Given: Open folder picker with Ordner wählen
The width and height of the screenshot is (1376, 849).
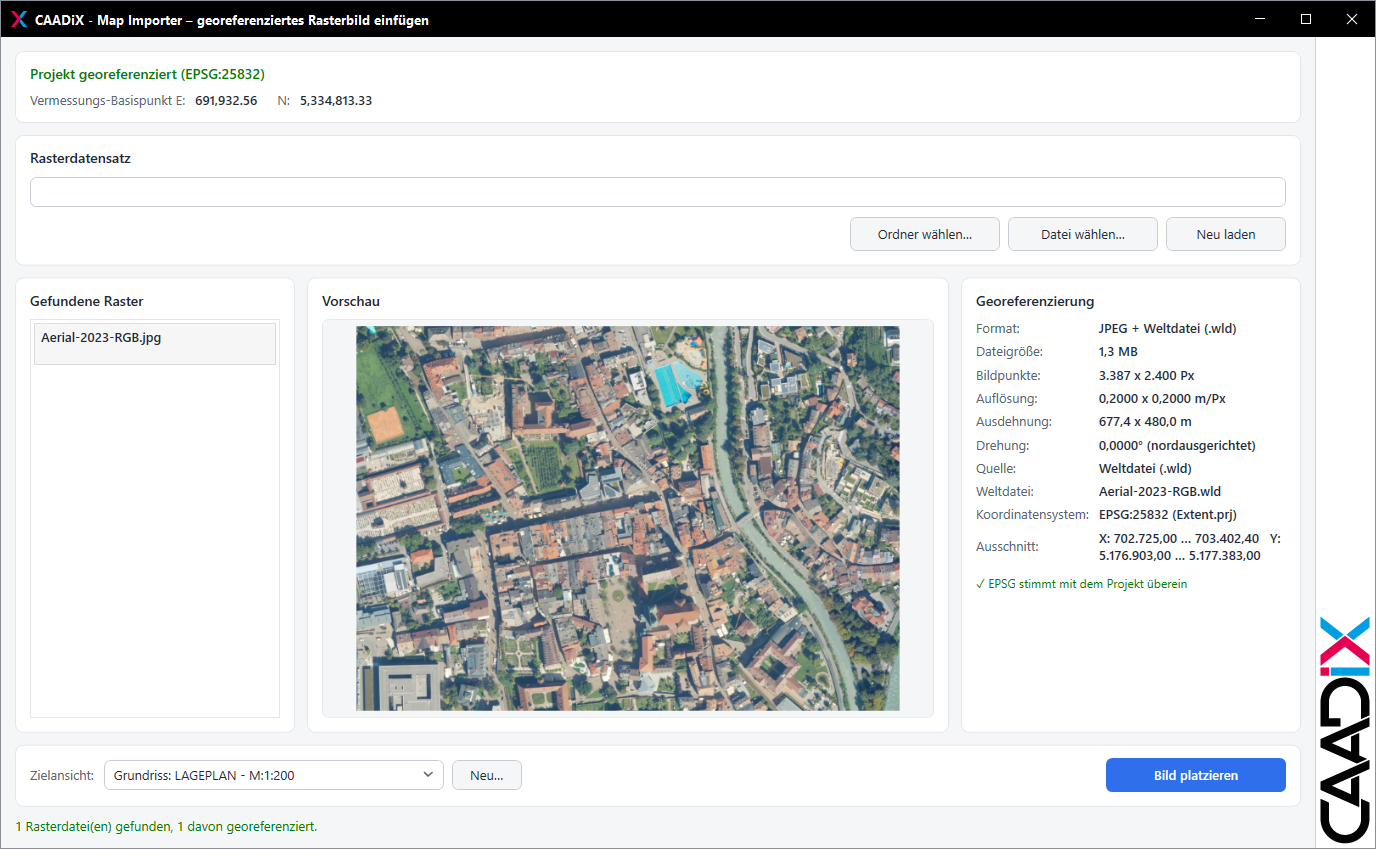Looking at the screenshot, I should tap(924, 234).
